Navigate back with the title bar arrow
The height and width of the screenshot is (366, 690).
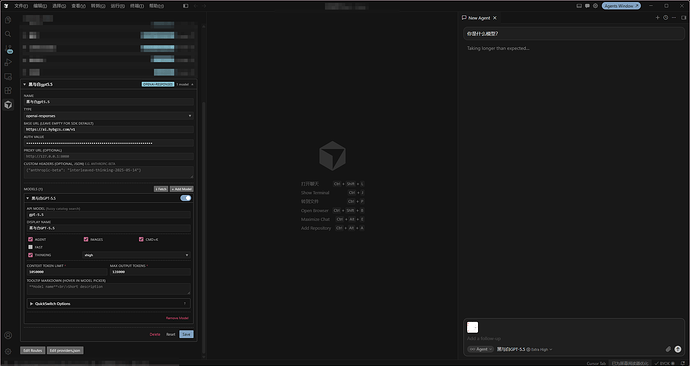(195, 6)
